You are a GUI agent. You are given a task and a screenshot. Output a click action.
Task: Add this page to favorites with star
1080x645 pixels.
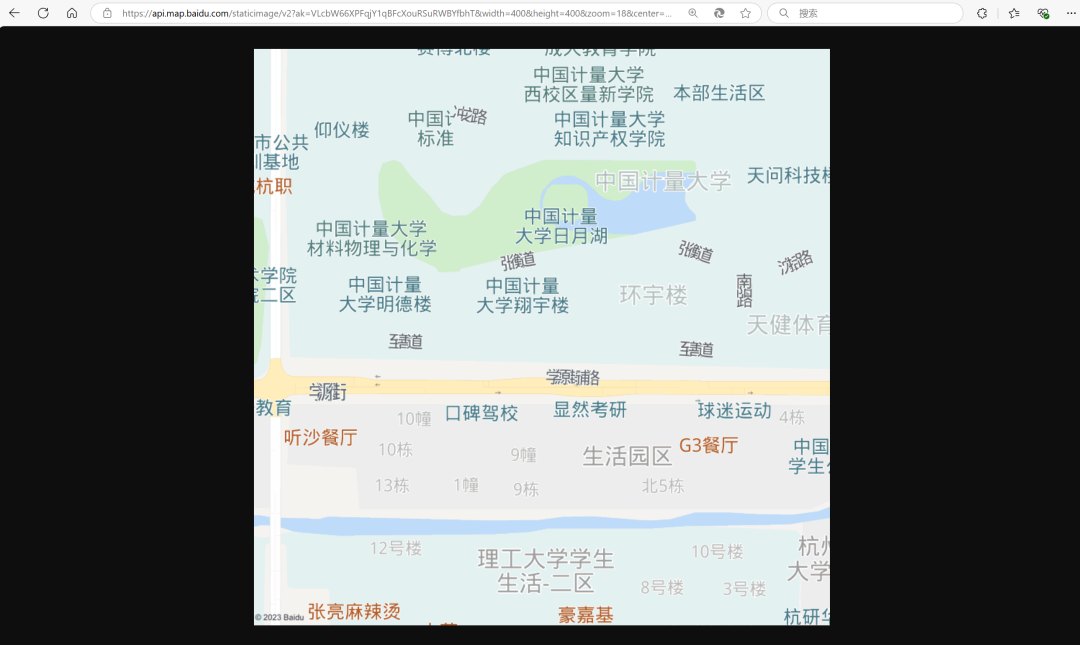(x=745, y=13)
